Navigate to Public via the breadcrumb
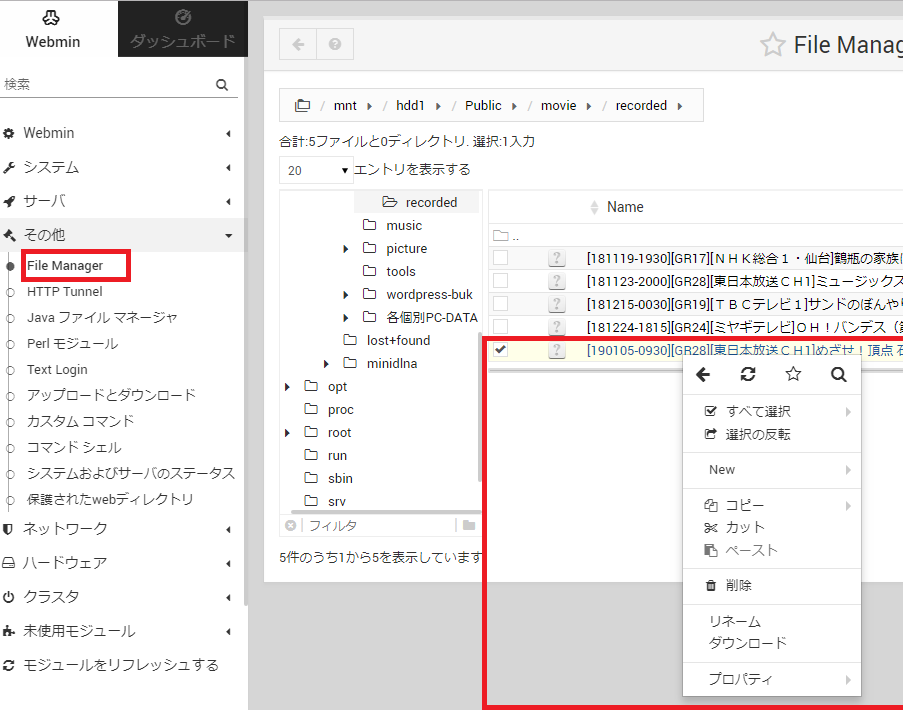The image size is (903, 710). point(485,104)
